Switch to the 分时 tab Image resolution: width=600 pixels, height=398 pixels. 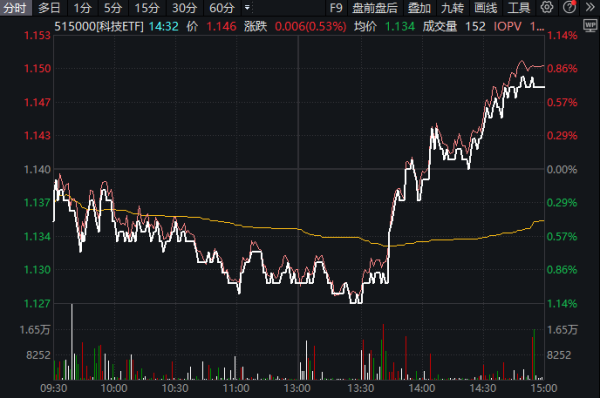[15, 8]
